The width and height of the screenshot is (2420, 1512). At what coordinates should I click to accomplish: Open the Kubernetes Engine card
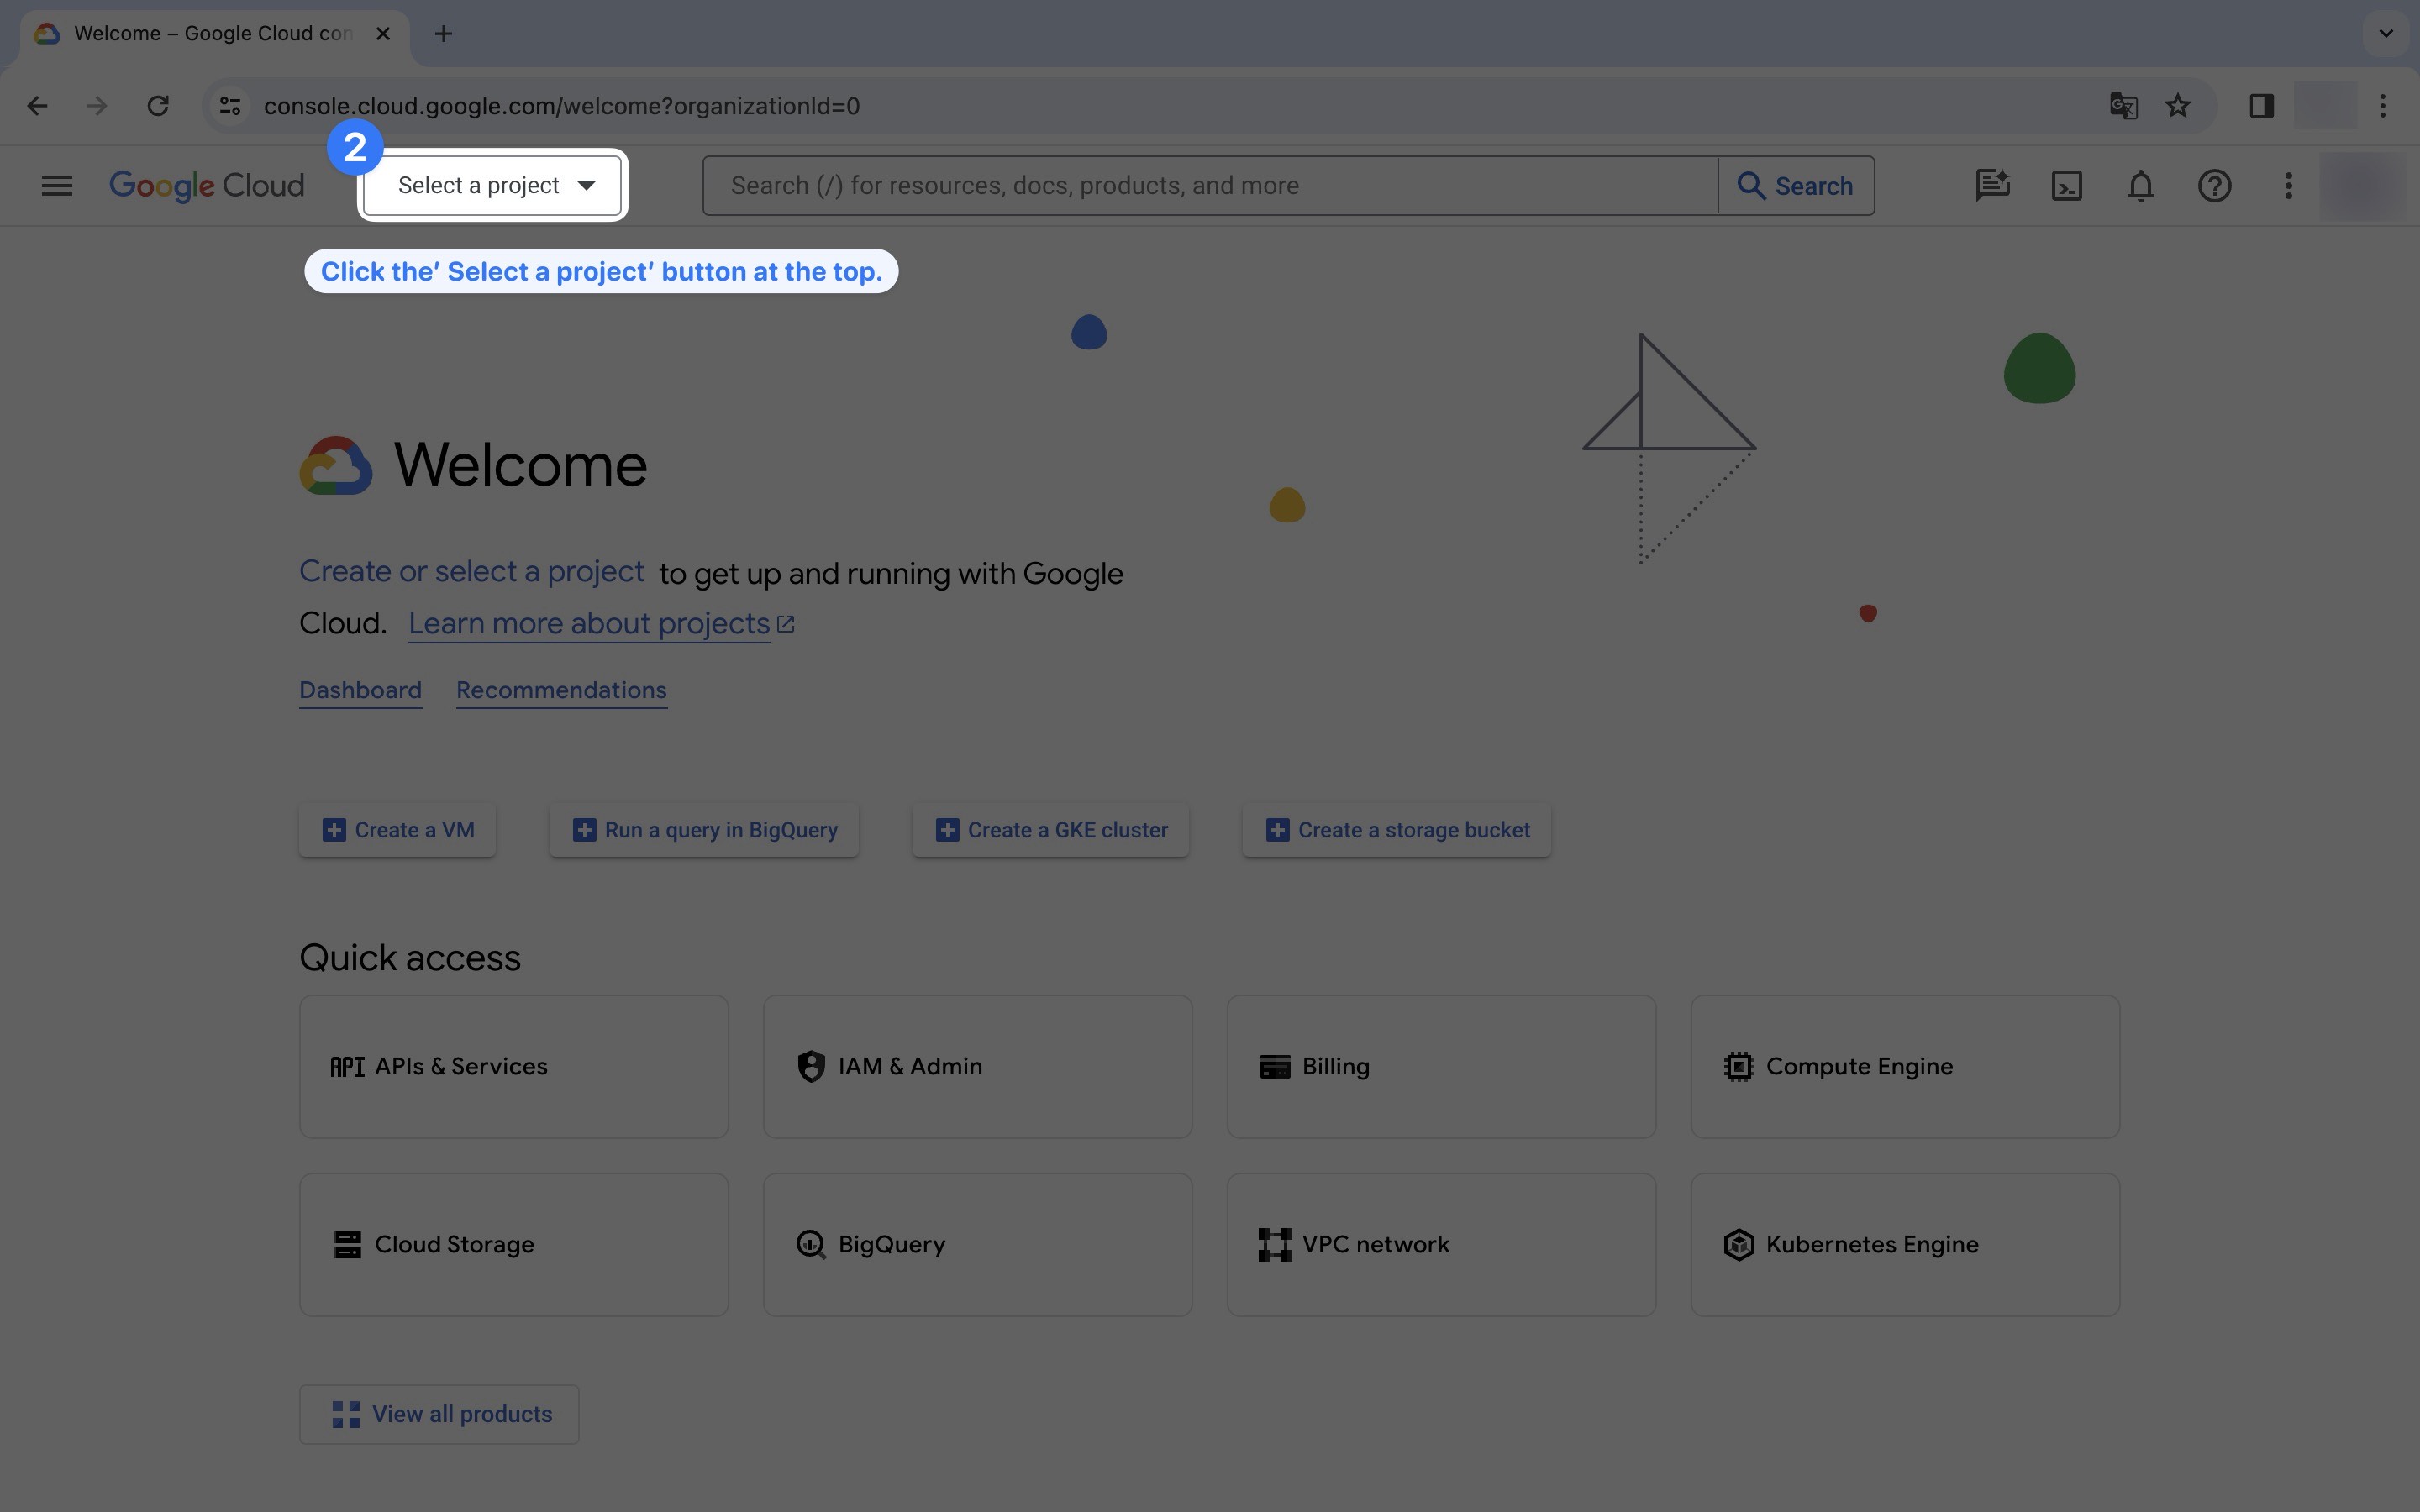tap(1905, 1245)
